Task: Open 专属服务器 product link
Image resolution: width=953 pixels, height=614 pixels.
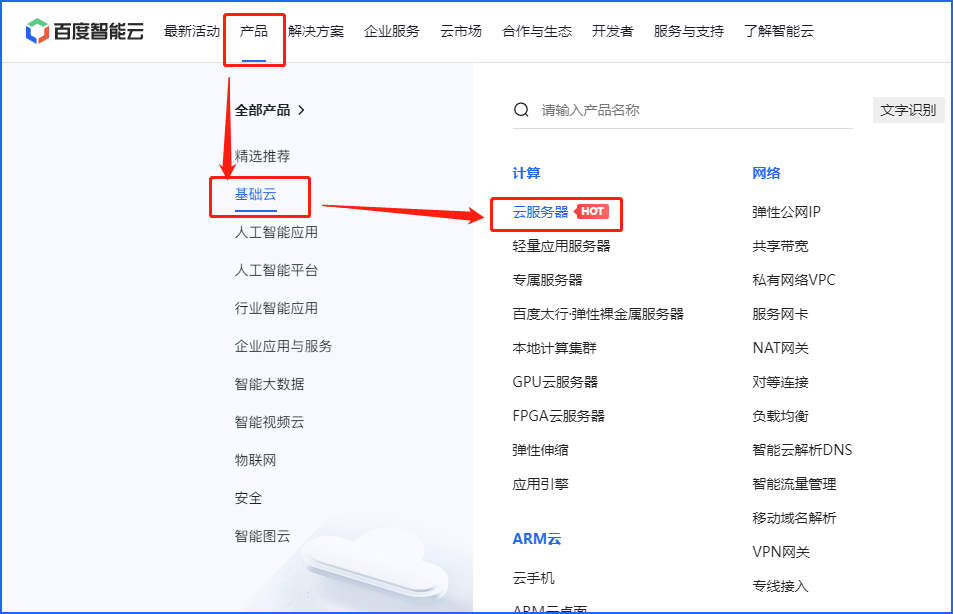Action: point(548,280)
